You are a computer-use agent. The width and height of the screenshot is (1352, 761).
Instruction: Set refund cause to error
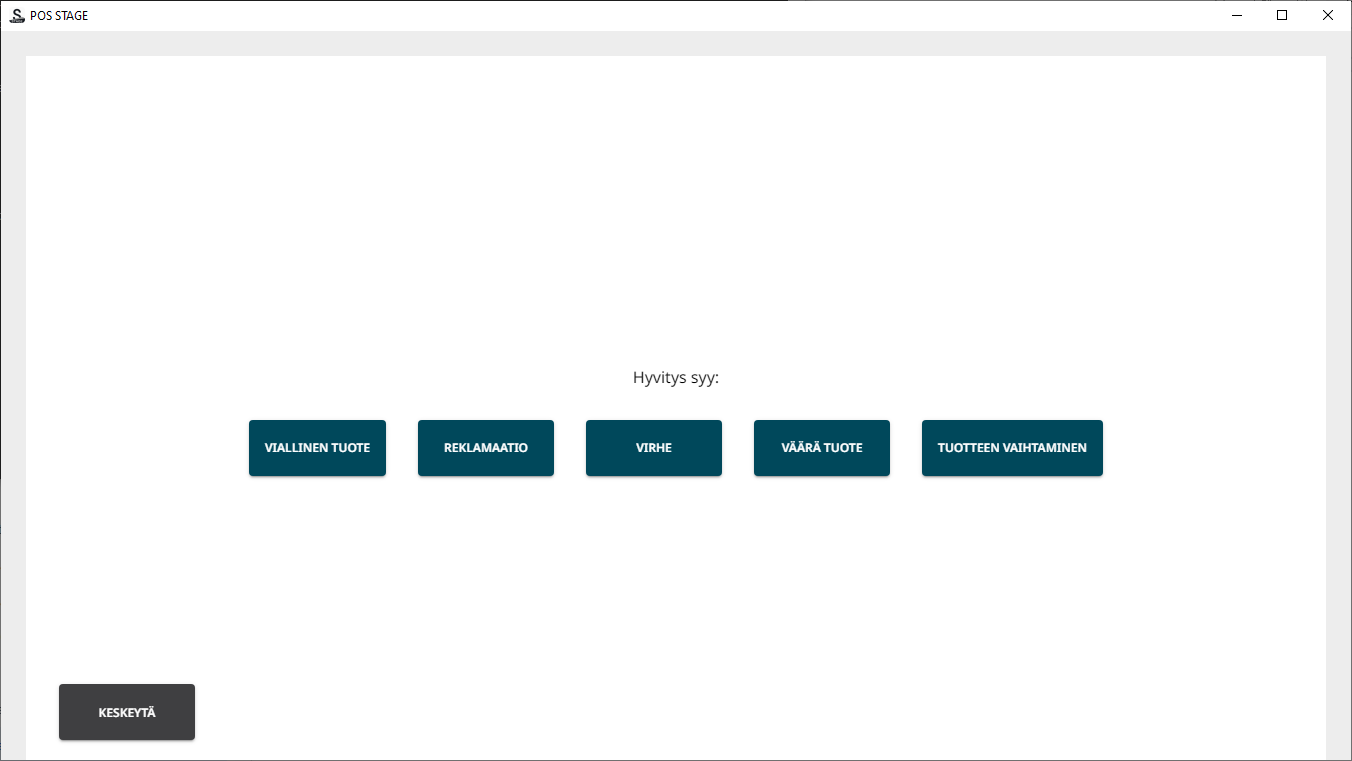tap(653, 448)
